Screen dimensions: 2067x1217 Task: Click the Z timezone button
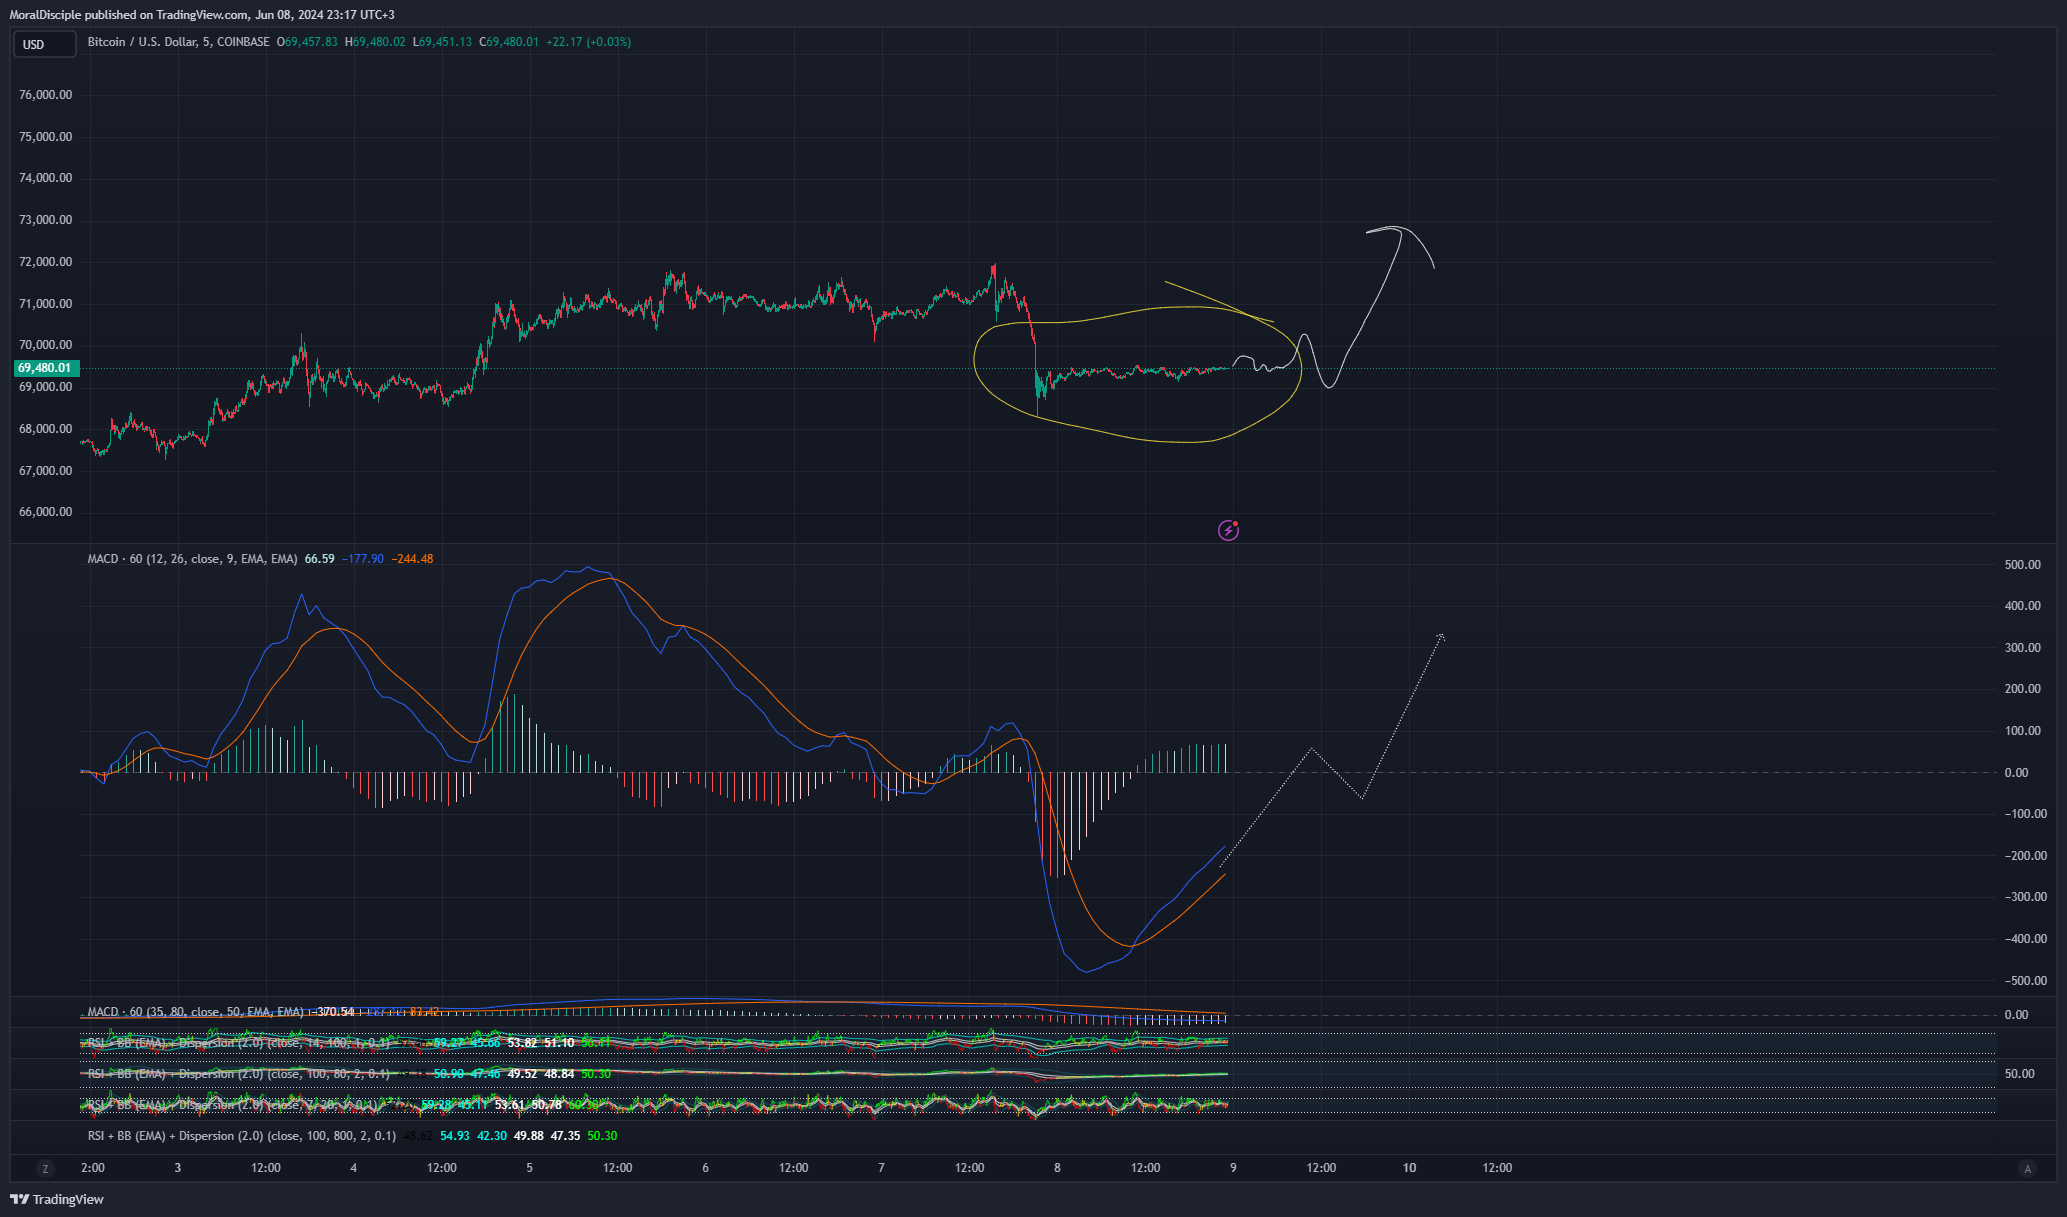[x=45, y=1168]
